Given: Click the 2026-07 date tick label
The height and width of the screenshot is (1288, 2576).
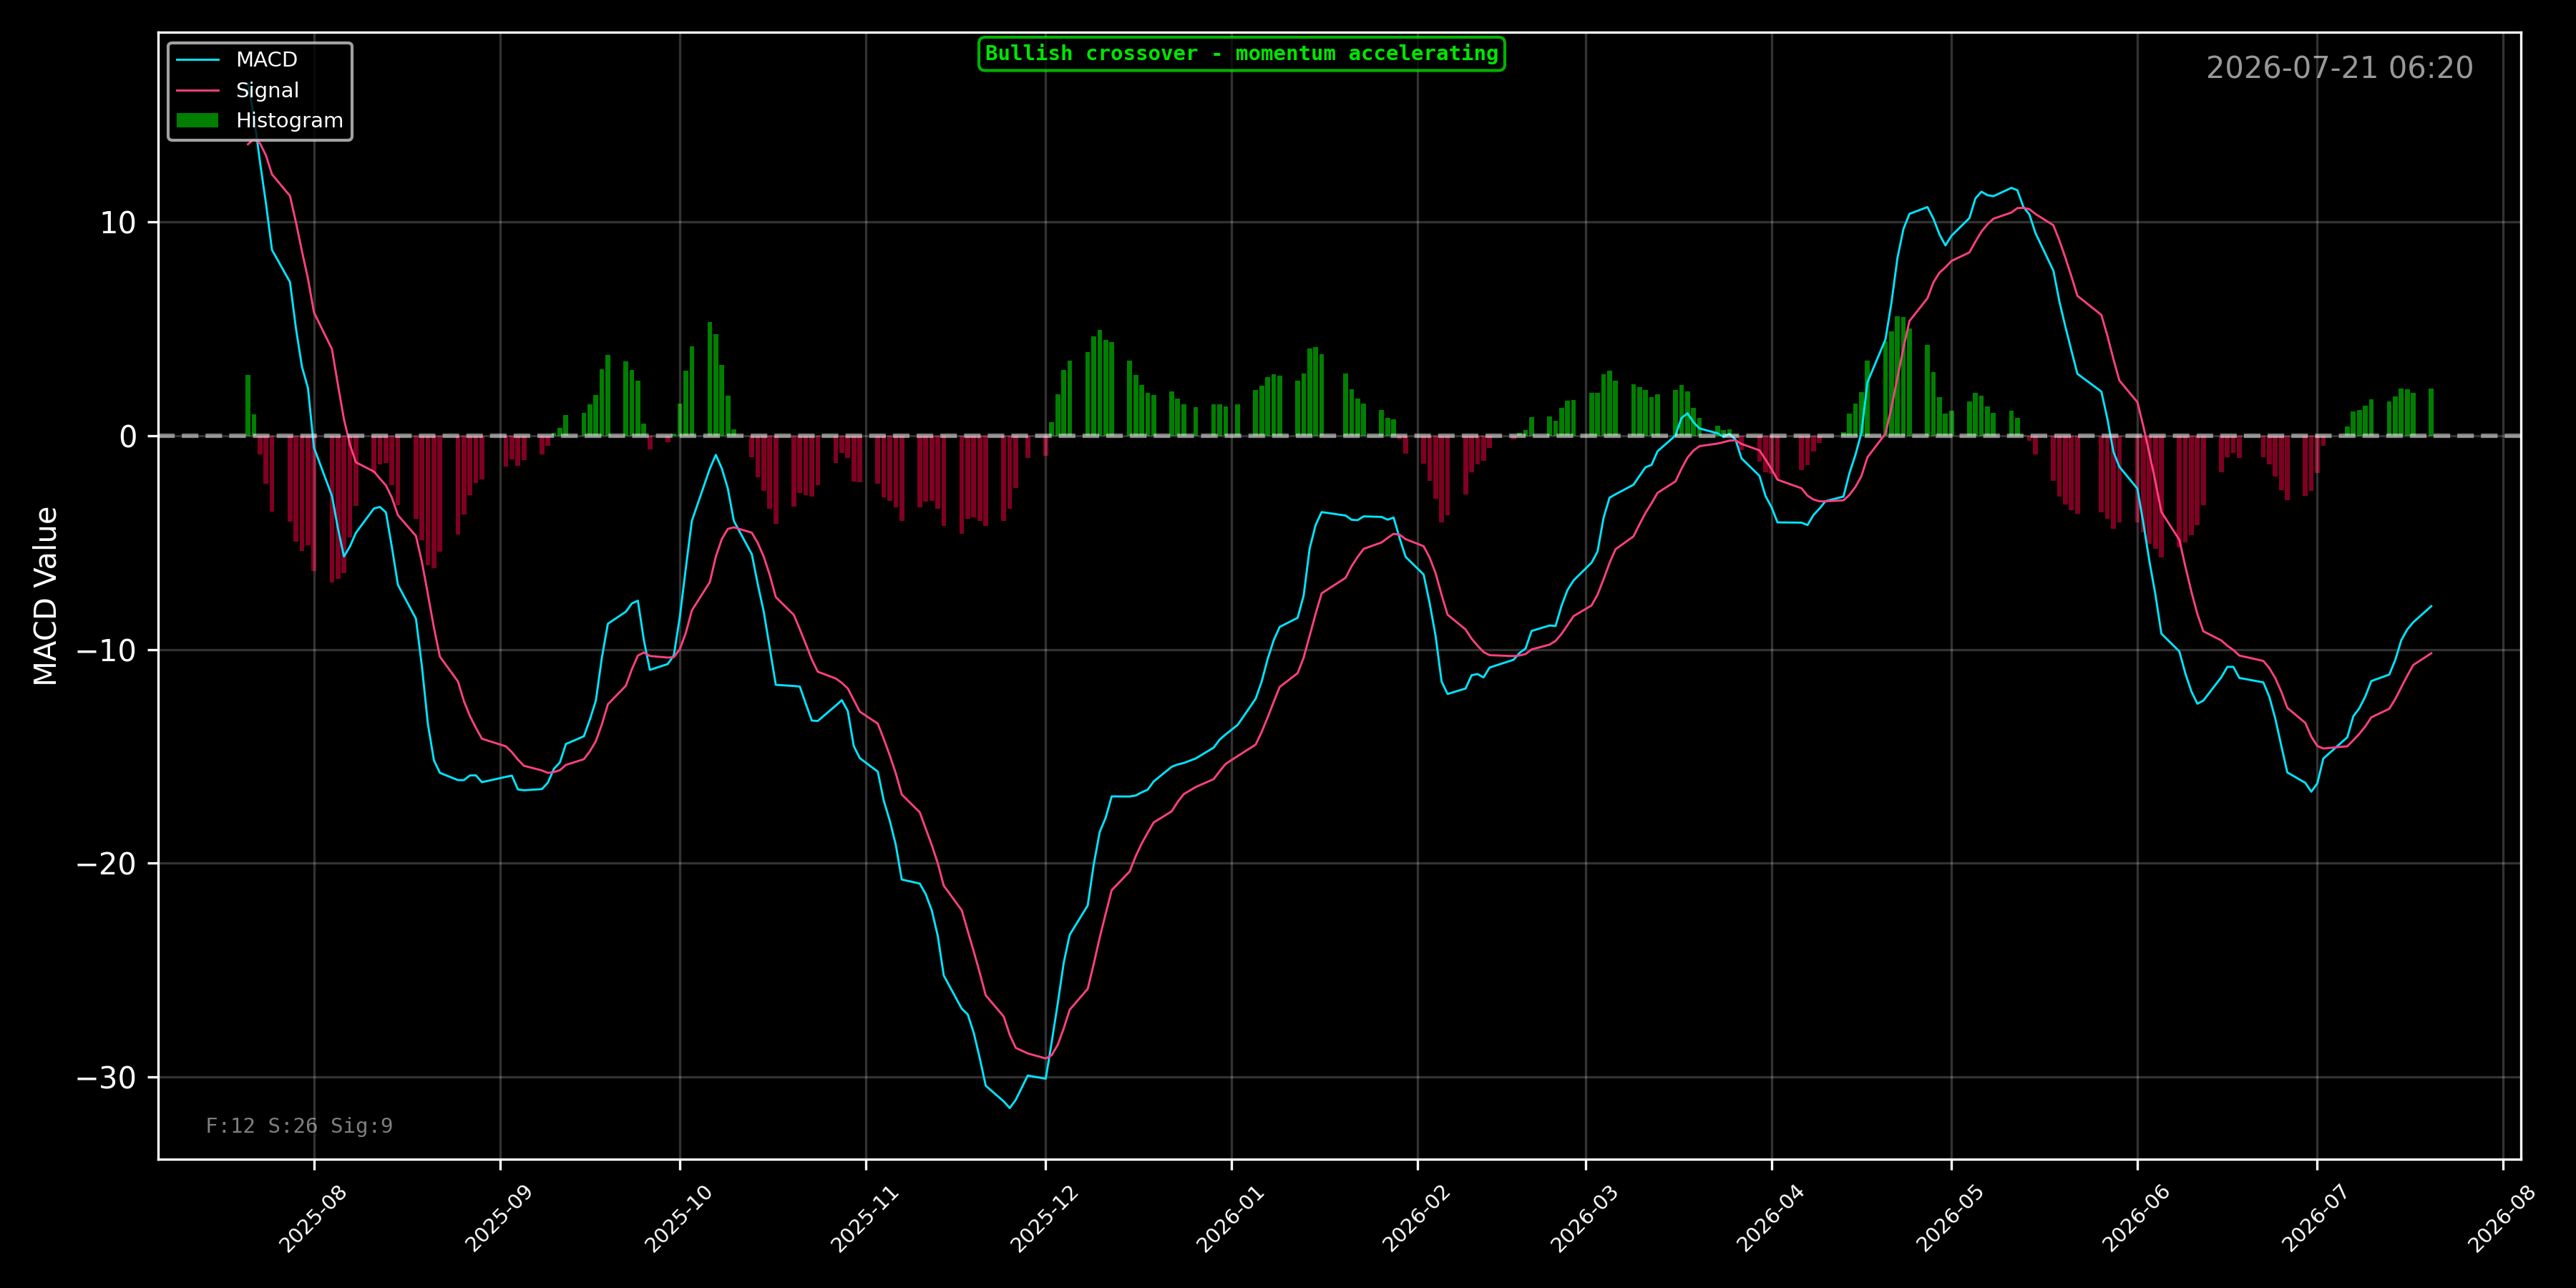Looking at the screenshot, I should click(x=2315, y=1218).
